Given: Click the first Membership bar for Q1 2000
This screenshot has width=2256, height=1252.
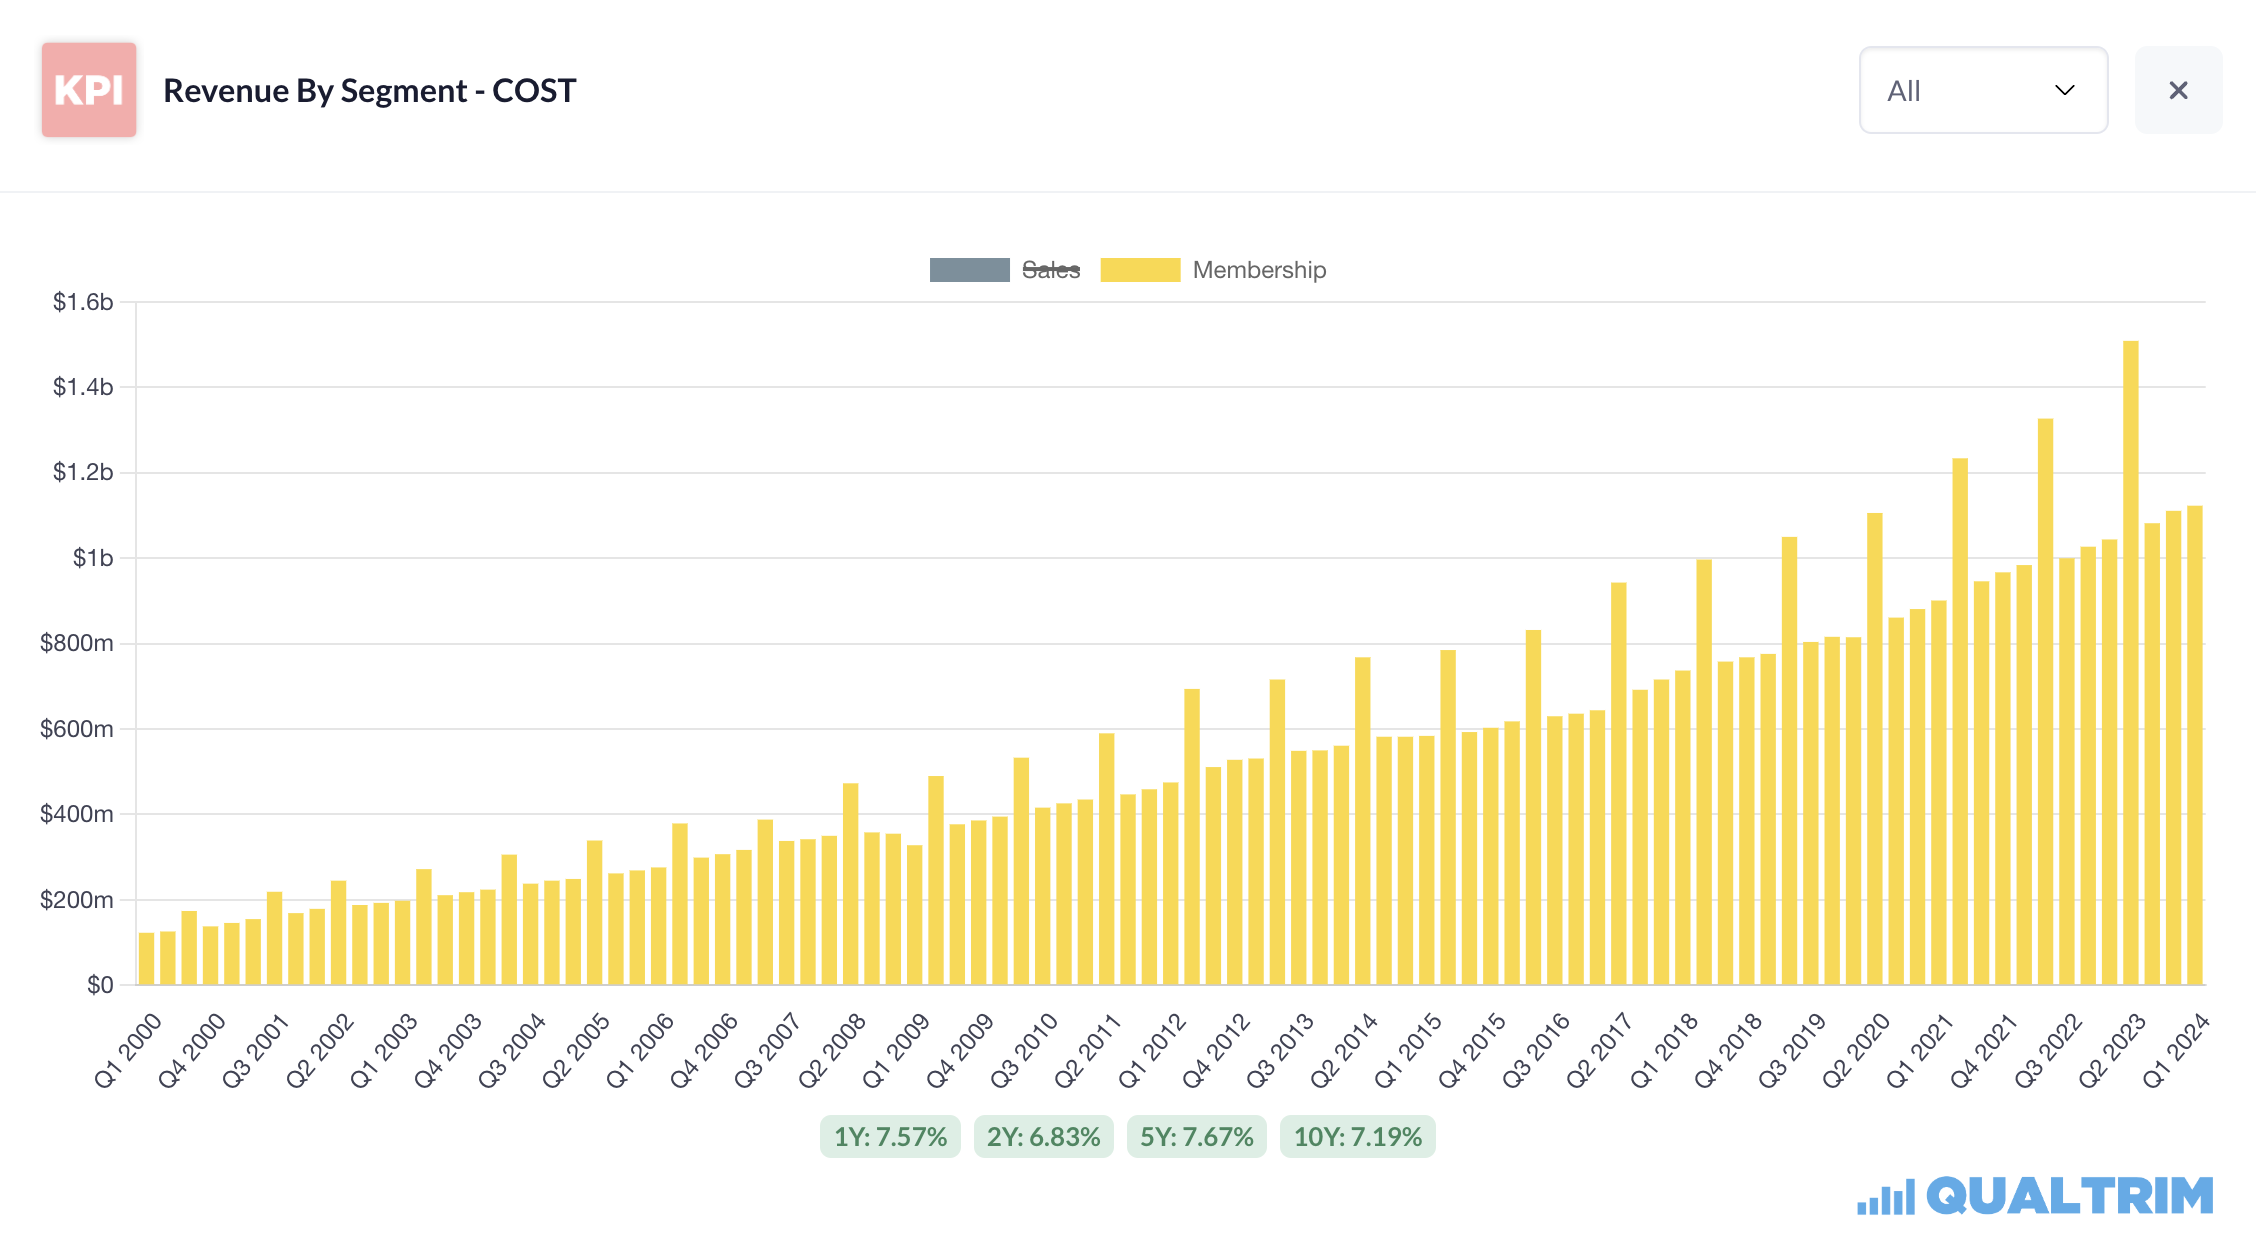Looking at the screenshot, I should 146,959.
